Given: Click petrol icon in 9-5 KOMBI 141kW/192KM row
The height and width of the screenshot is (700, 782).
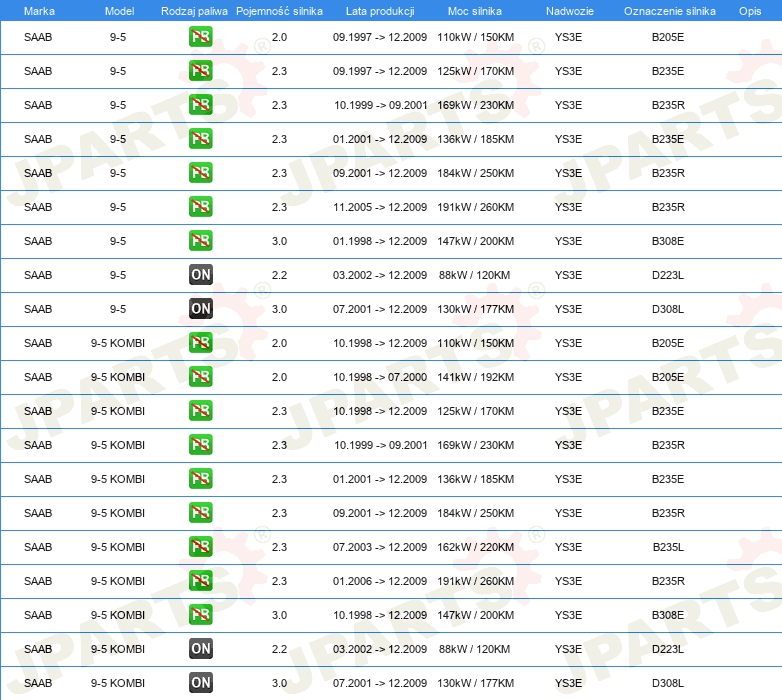Looking at the screenshot, I should (200, 376).
